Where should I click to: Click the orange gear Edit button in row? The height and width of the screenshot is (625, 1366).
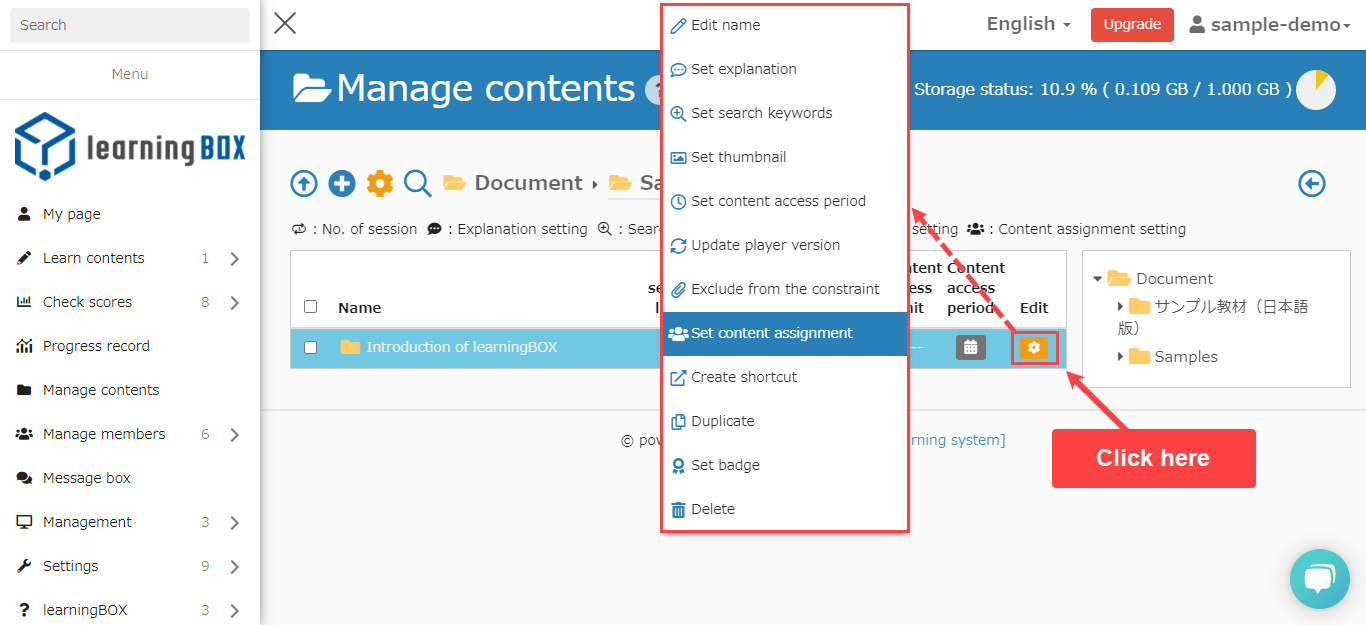pos(1034,348)
